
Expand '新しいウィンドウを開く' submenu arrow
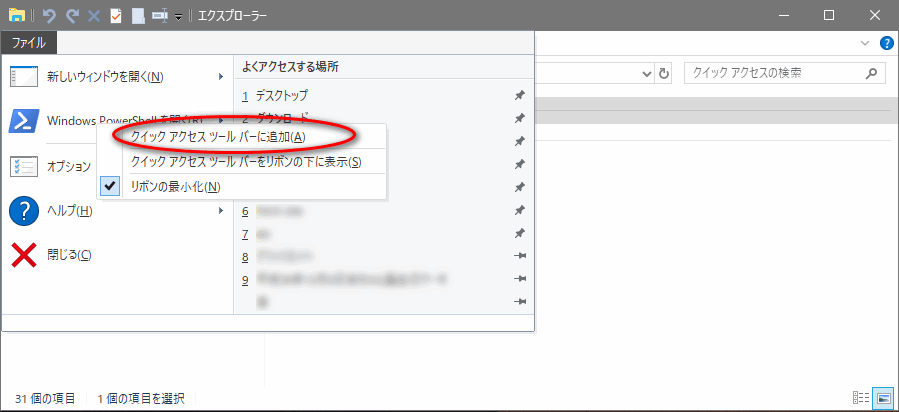(220, 76)
